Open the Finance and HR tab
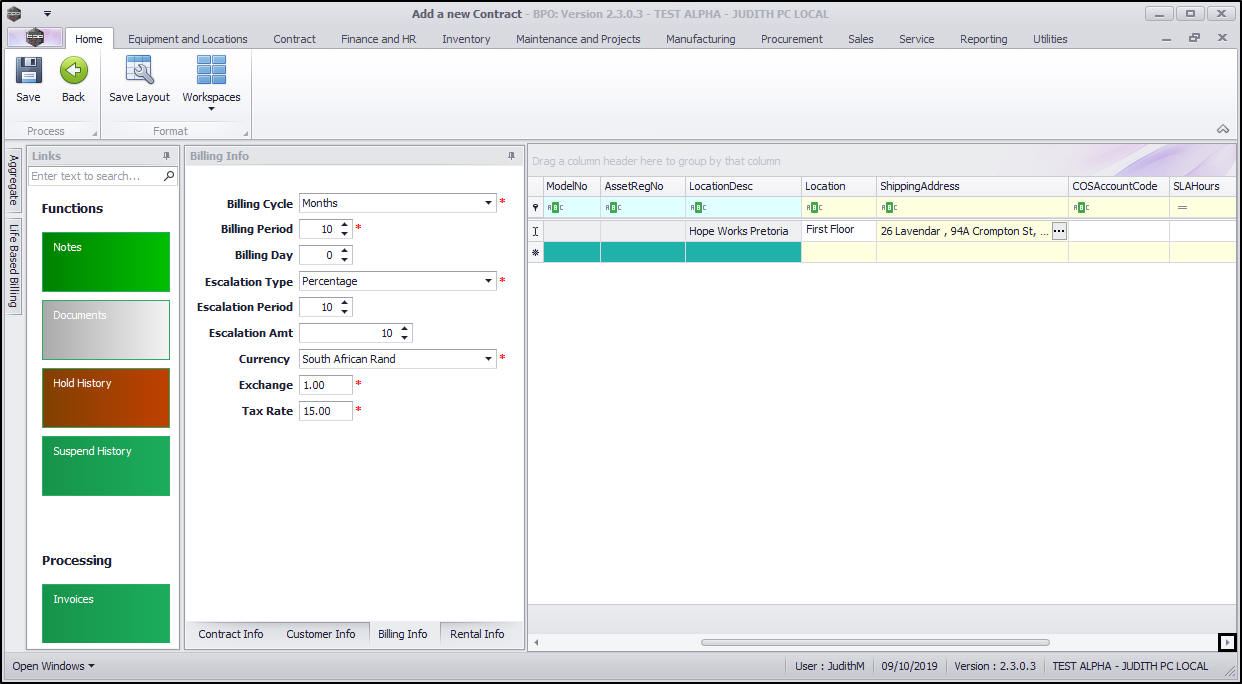 [x=378, y=39]
